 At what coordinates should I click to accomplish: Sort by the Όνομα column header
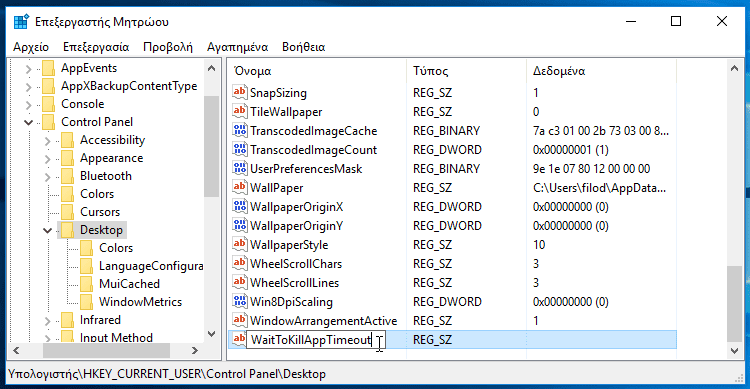pyautogui.click(x=317, y=71)
